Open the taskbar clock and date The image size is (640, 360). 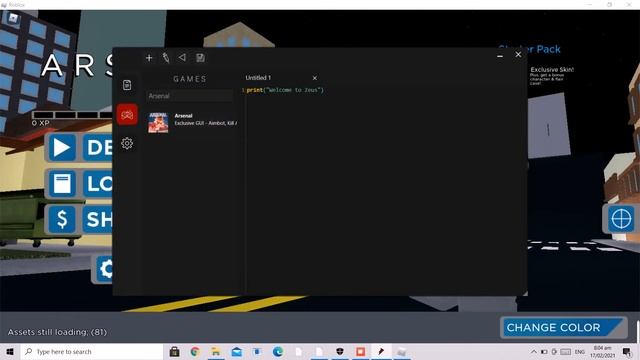coord(602,351)
